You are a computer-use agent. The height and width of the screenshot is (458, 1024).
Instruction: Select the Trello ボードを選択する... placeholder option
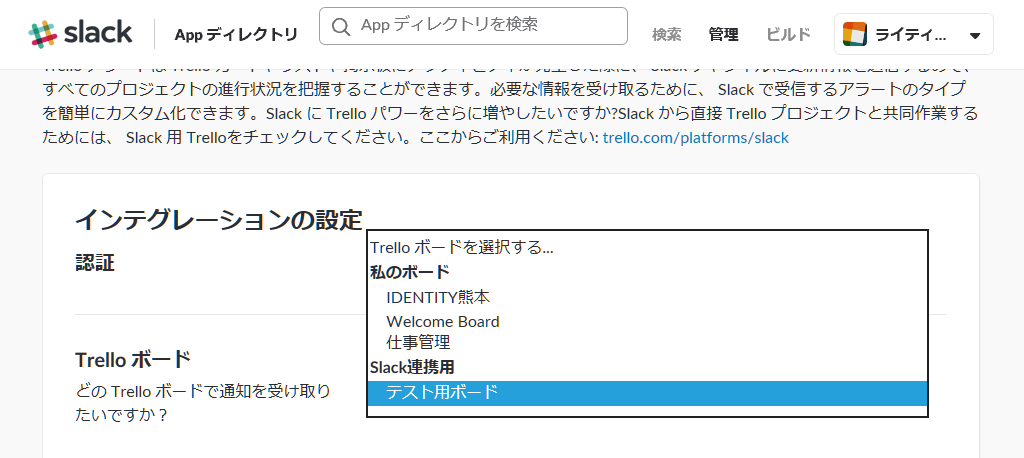462,247
